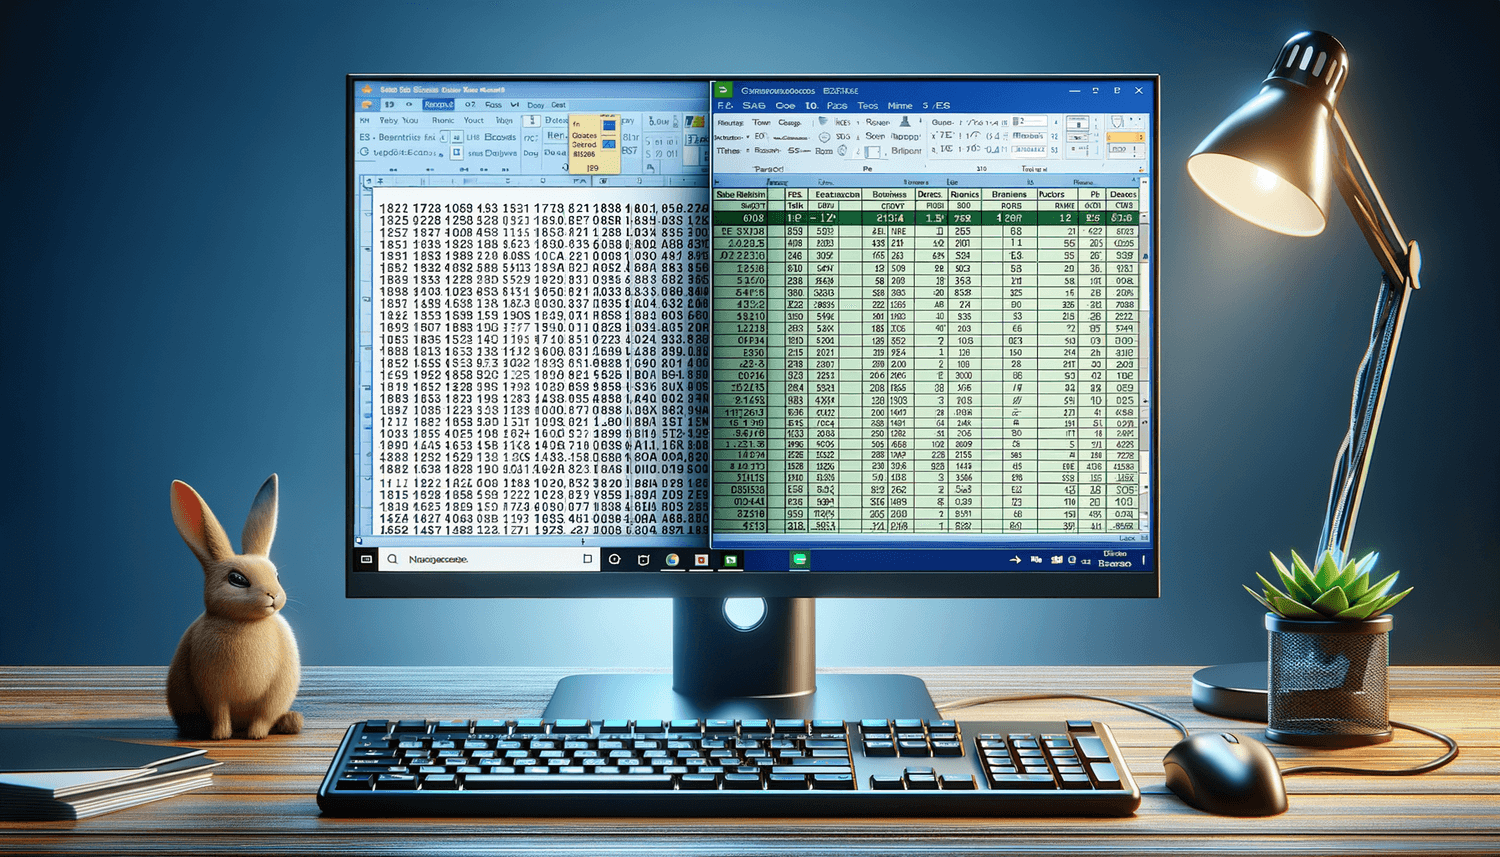Viewport: 1500px width, 857px height.
Task: Click the taskbar clock at far right
Action: pyautogui.click(x=1114, y=559)
